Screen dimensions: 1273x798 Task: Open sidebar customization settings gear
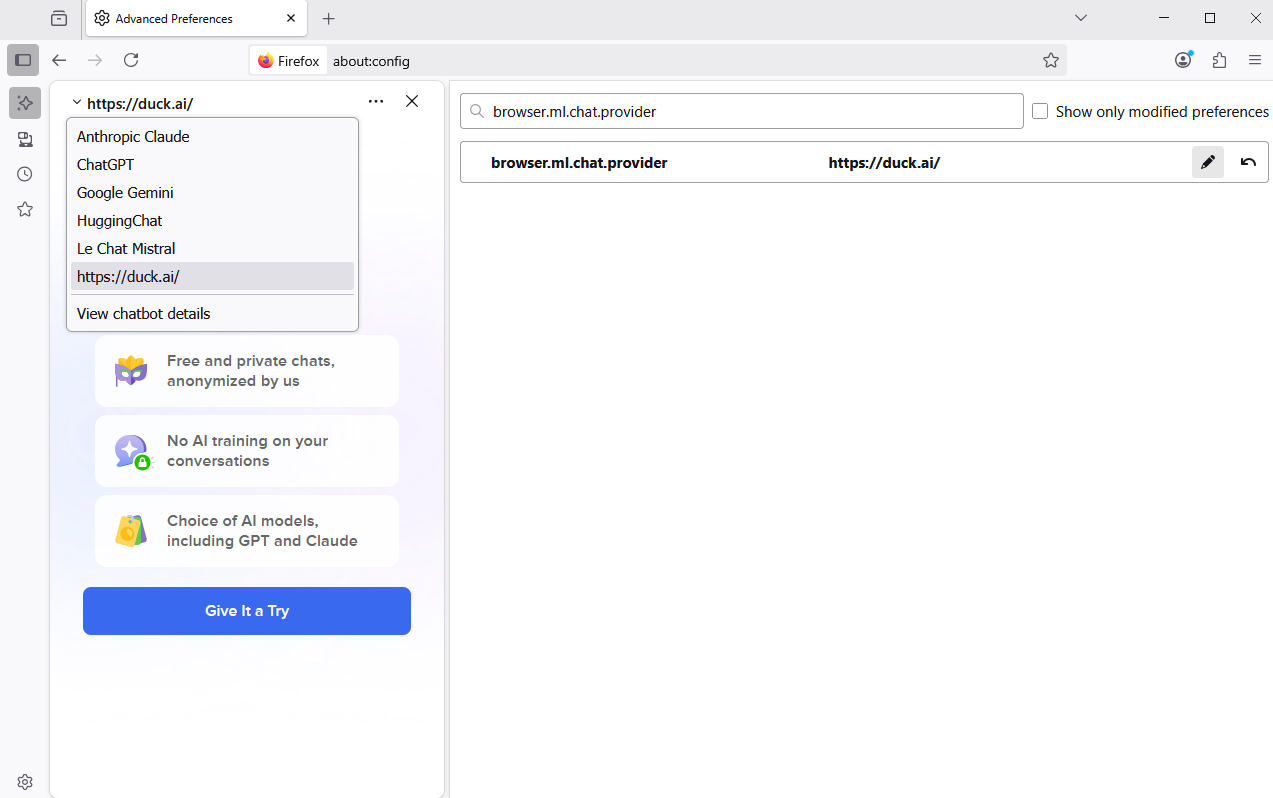(25, 781)
